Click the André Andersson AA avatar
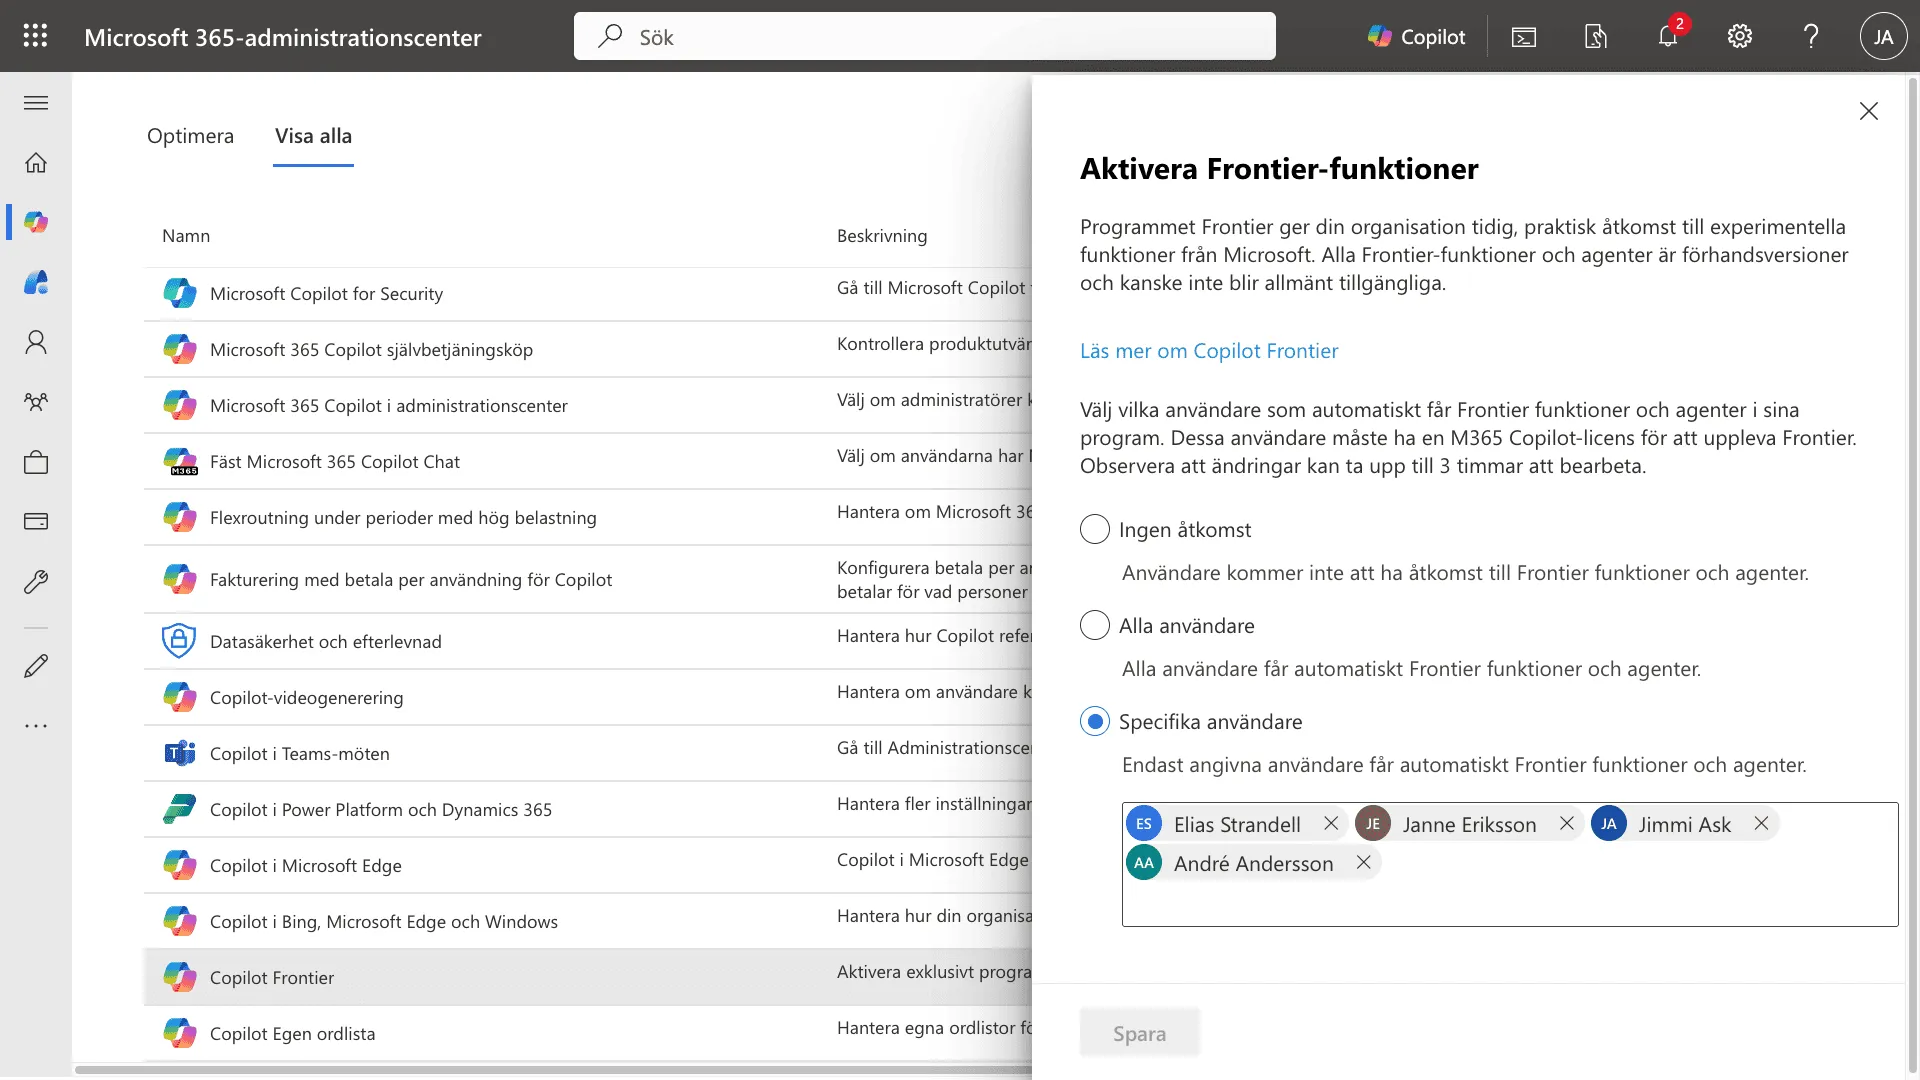The width and height of the screenshot is (1920, 1080). 1144,863
